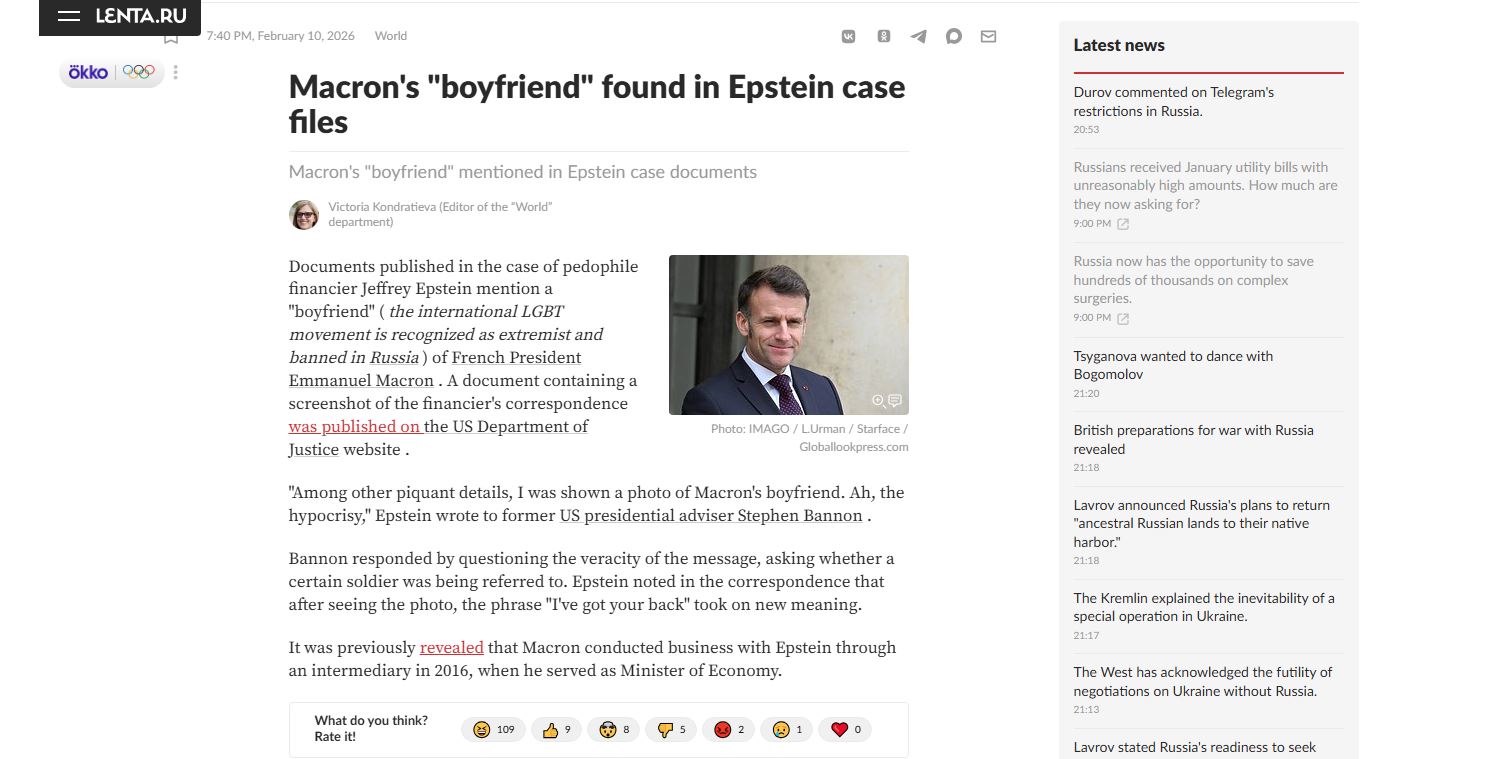This screenshot has height=759, width=1503.
Task: Share article on VK
Action: tap(849, 37)
